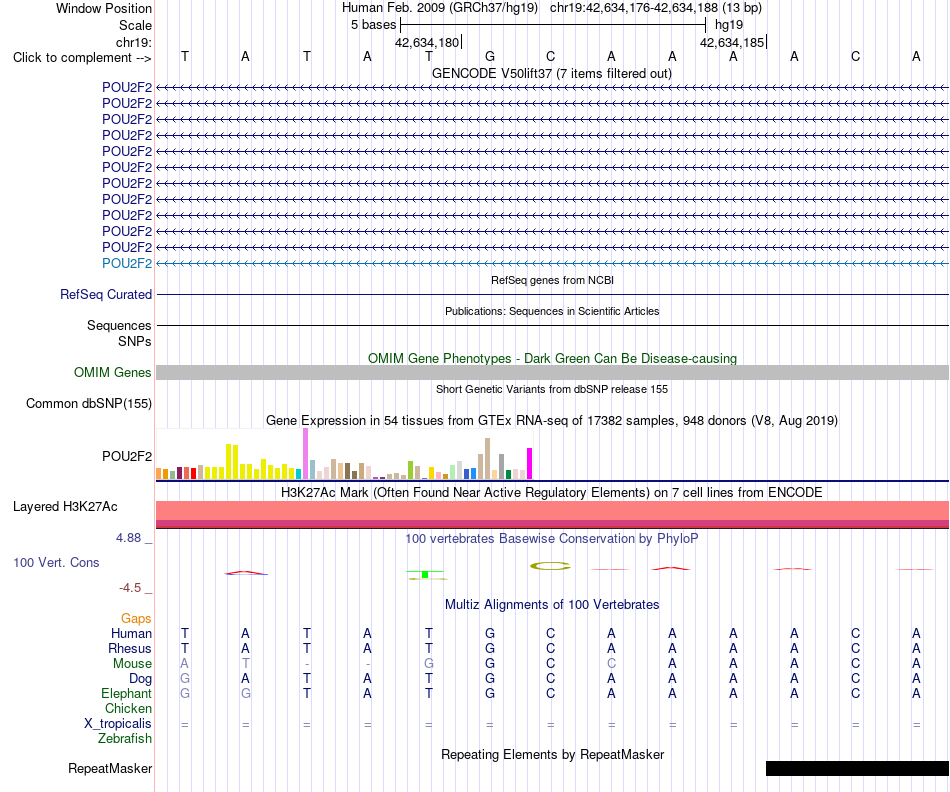Select the 'Dog' alignment row label

pos(140,679)
